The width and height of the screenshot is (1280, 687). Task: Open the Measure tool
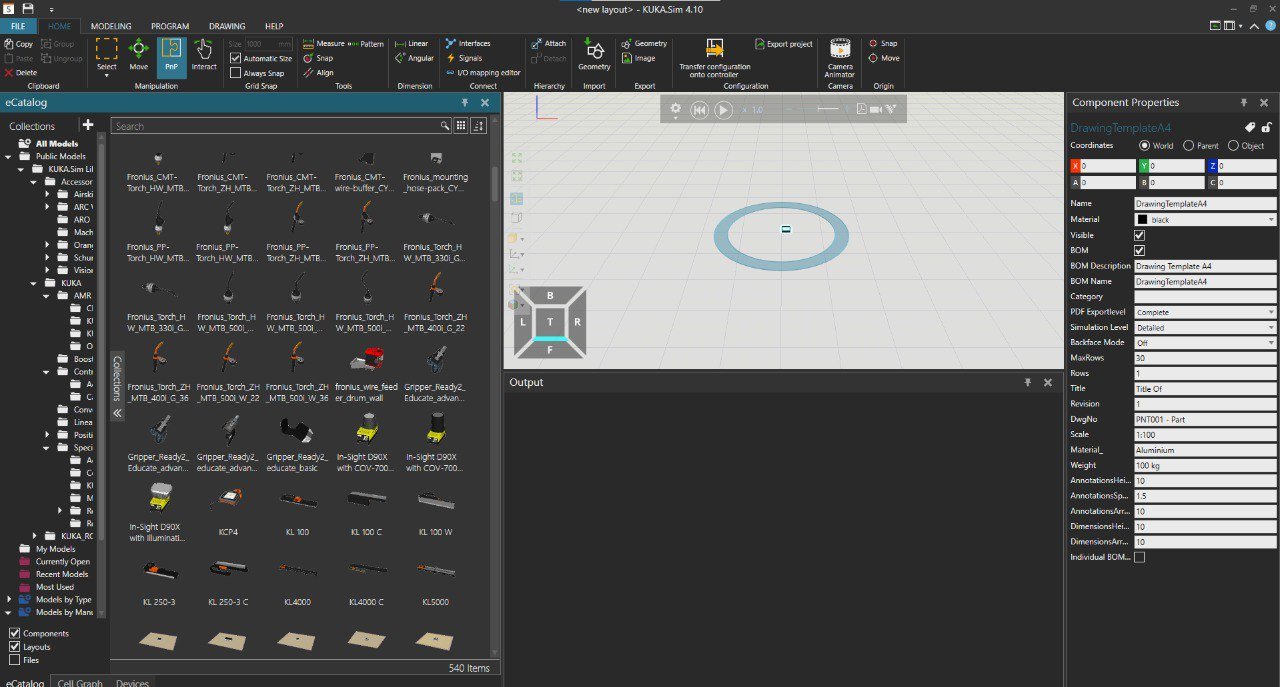pyautogui.click(x=323, y=44)
